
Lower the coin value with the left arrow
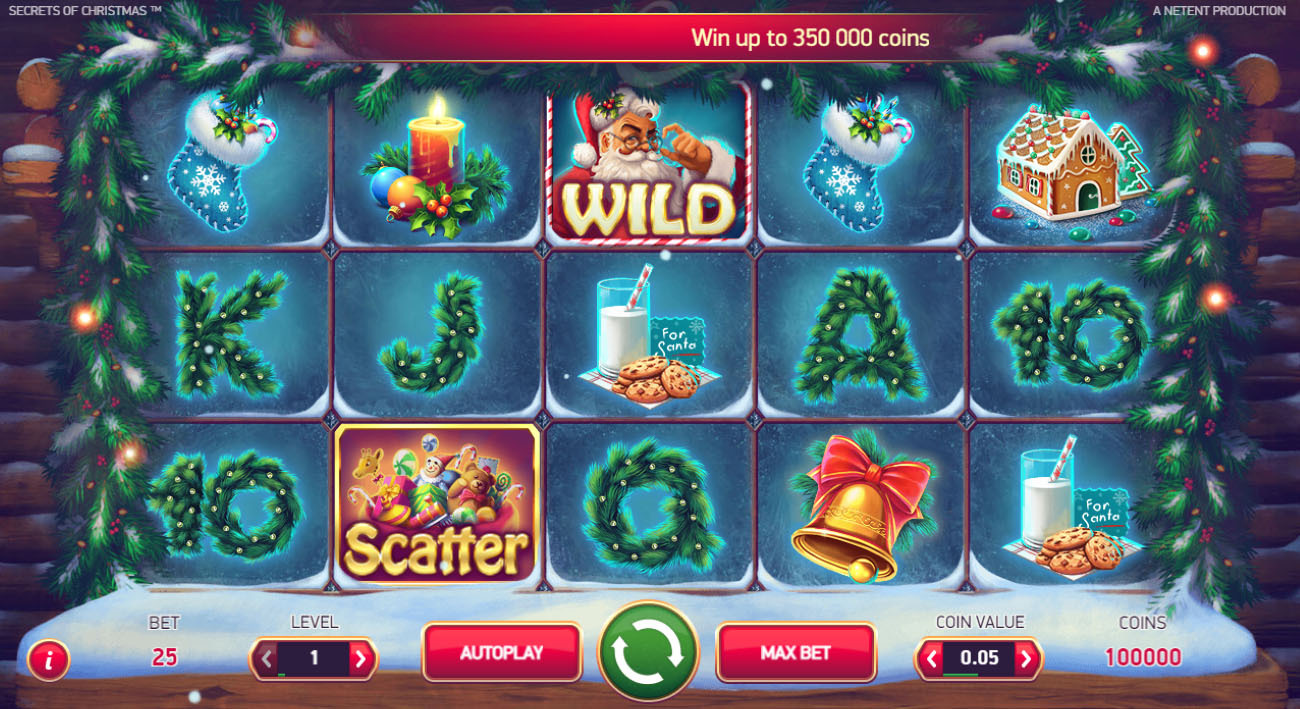[x=931, y=659]
